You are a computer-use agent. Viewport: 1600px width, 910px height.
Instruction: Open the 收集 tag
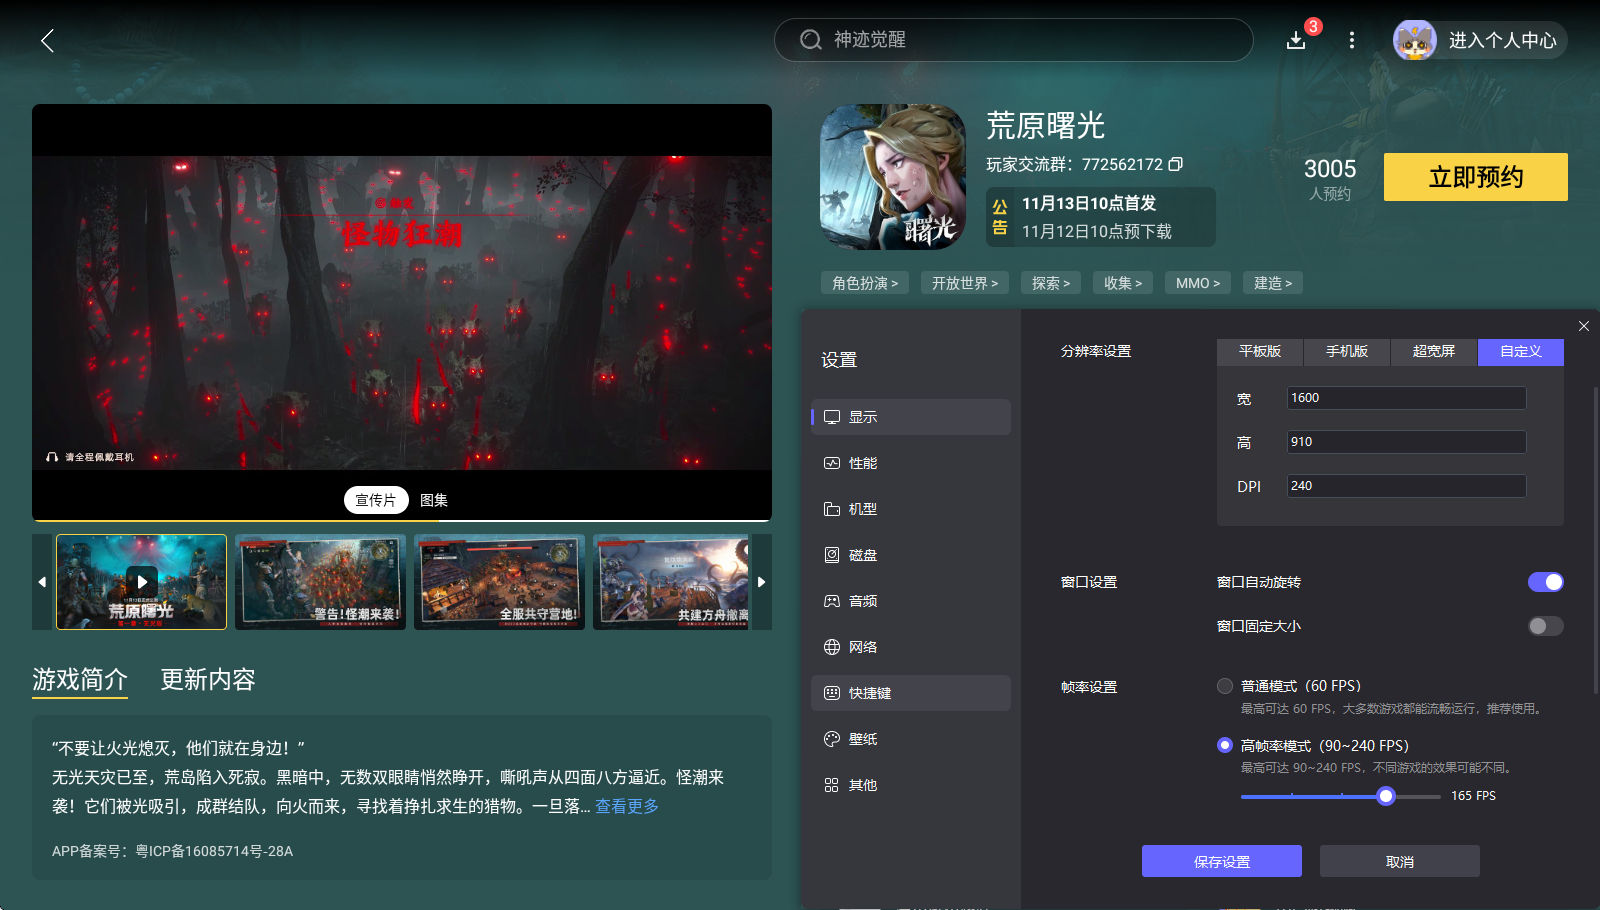coord(1123,283)
